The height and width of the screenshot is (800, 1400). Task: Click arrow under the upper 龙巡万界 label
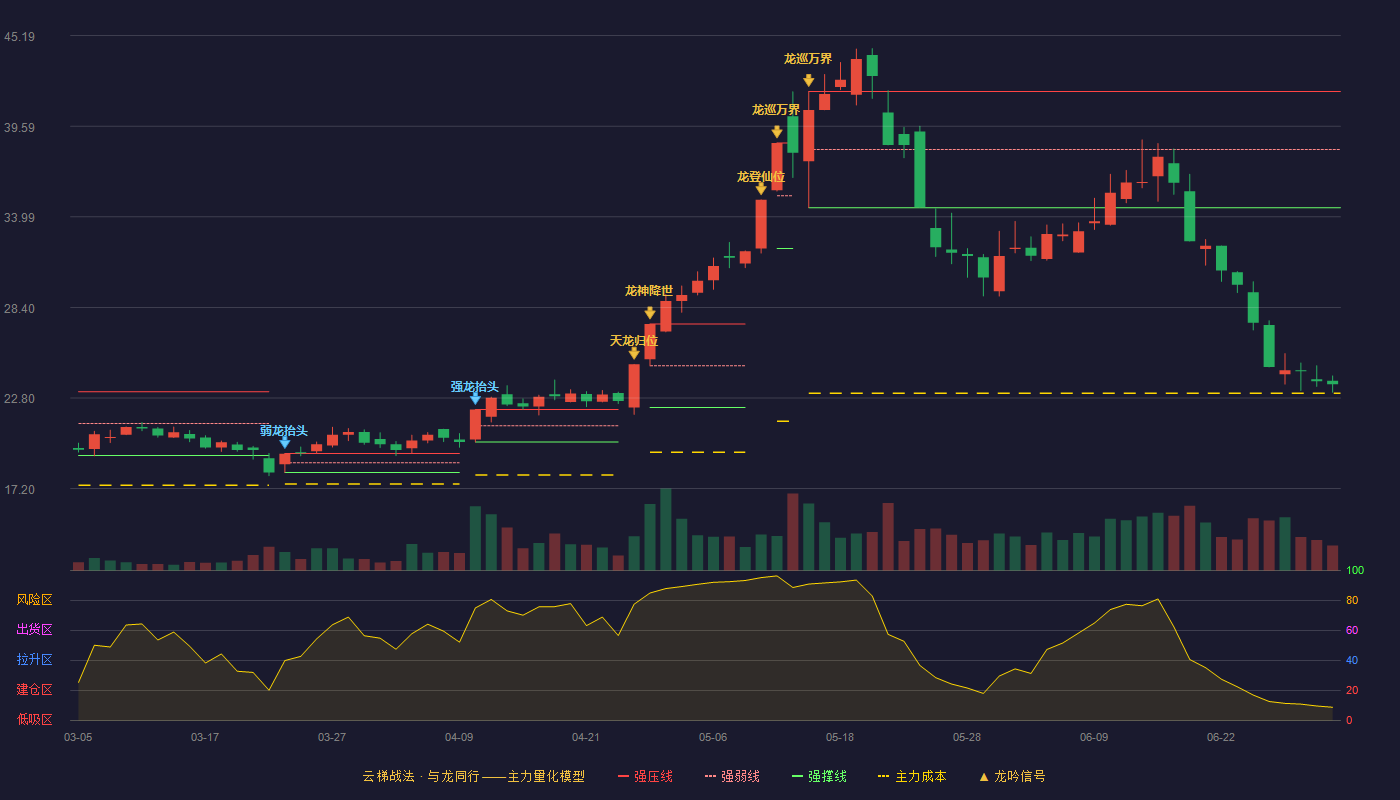(x=809, y=81)
